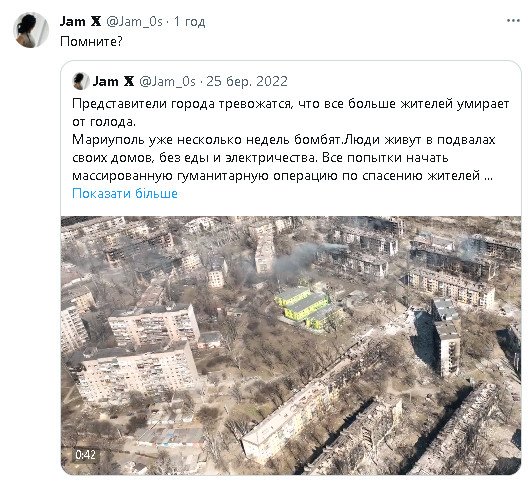Open the small avatar in quoted tweet
This screenshot has width=529, height=486.
click(81, 81)
